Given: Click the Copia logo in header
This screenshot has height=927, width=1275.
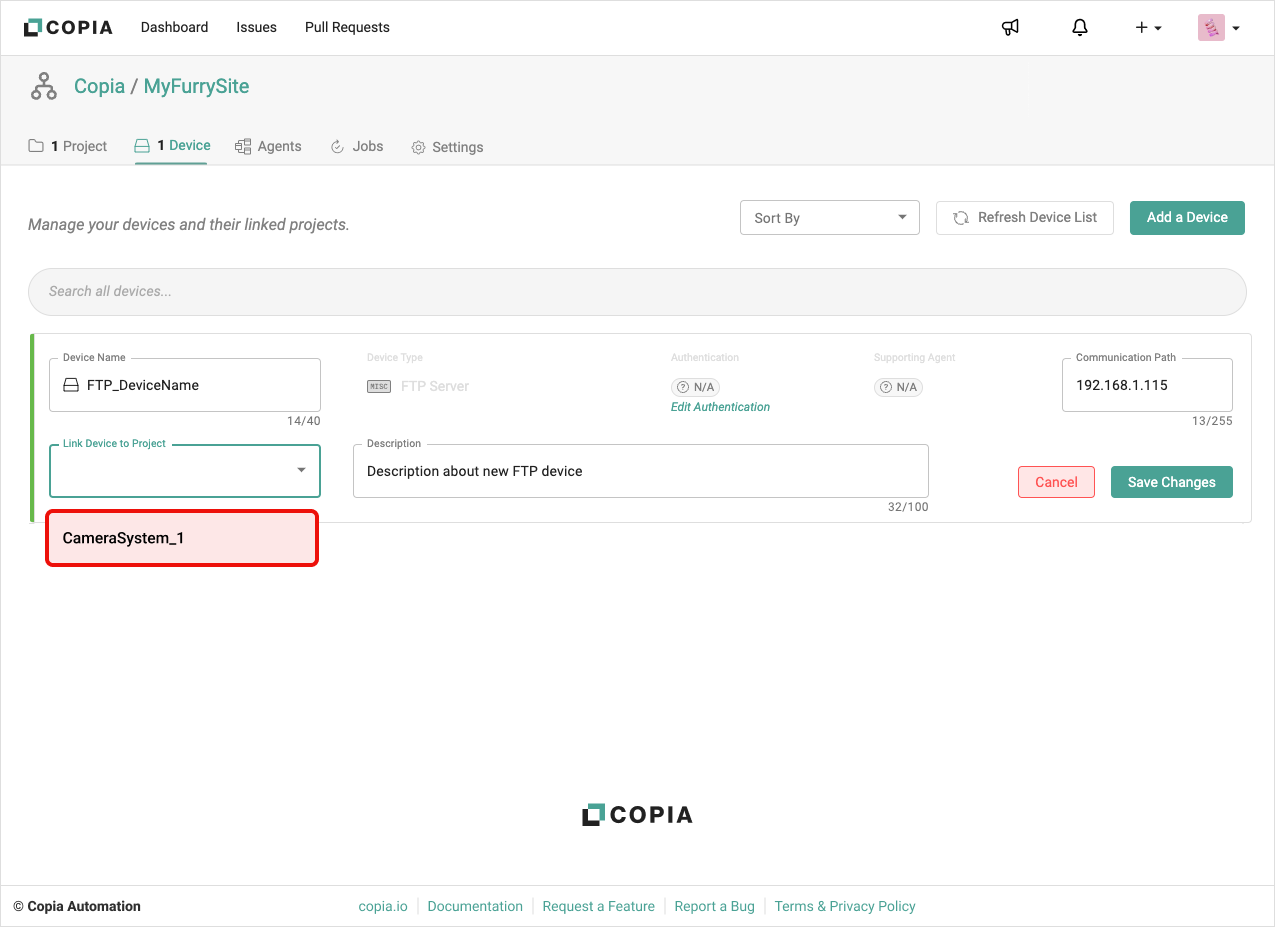Looking at the screenshot, I should 68,28.
